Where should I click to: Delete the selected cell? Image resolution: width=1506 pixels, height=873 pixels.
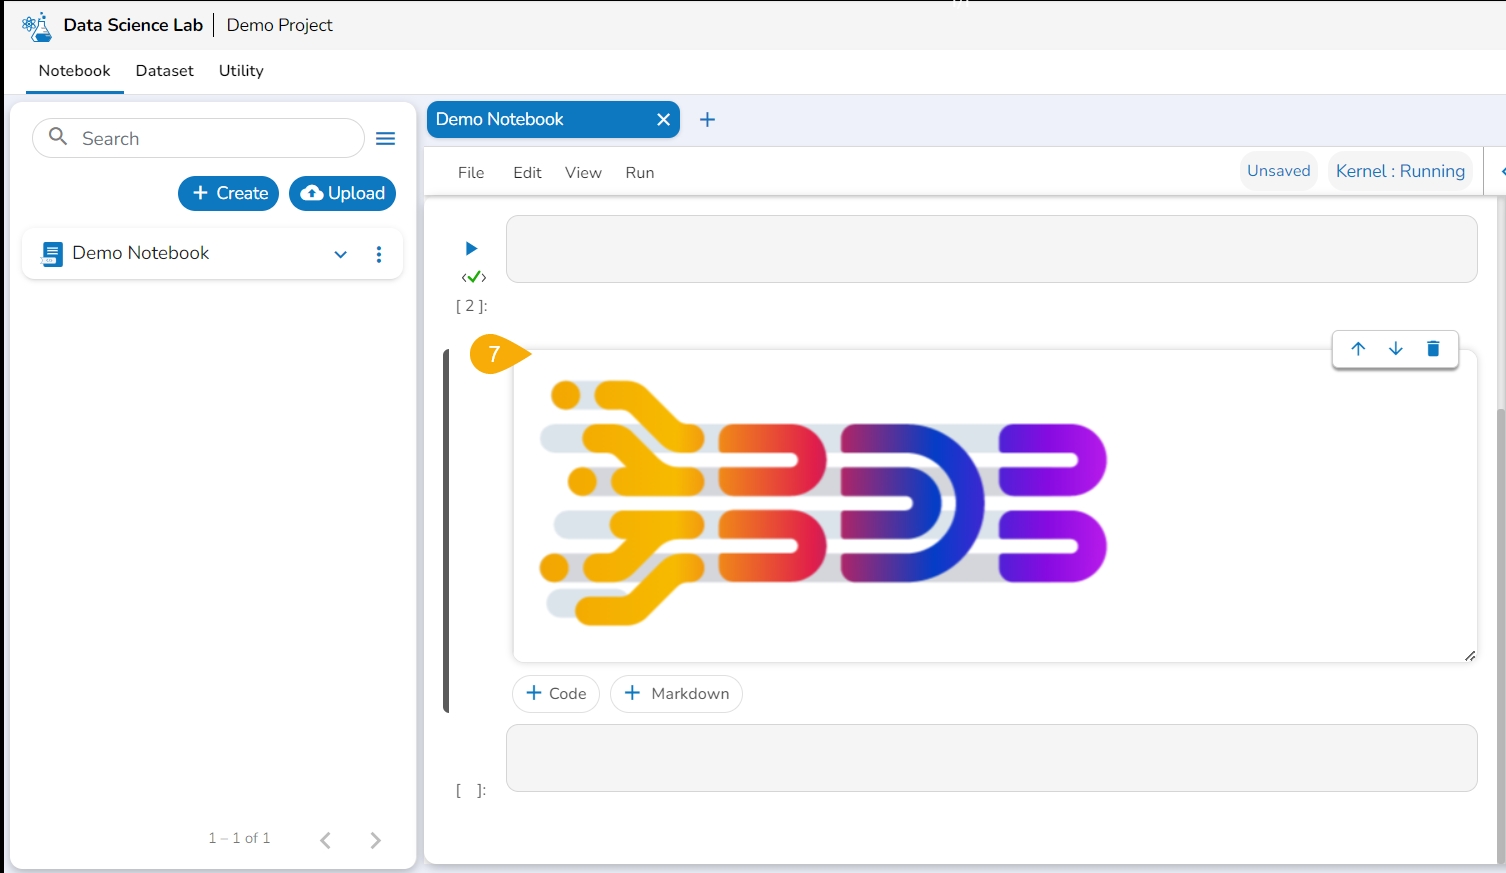coord(1433,349)
